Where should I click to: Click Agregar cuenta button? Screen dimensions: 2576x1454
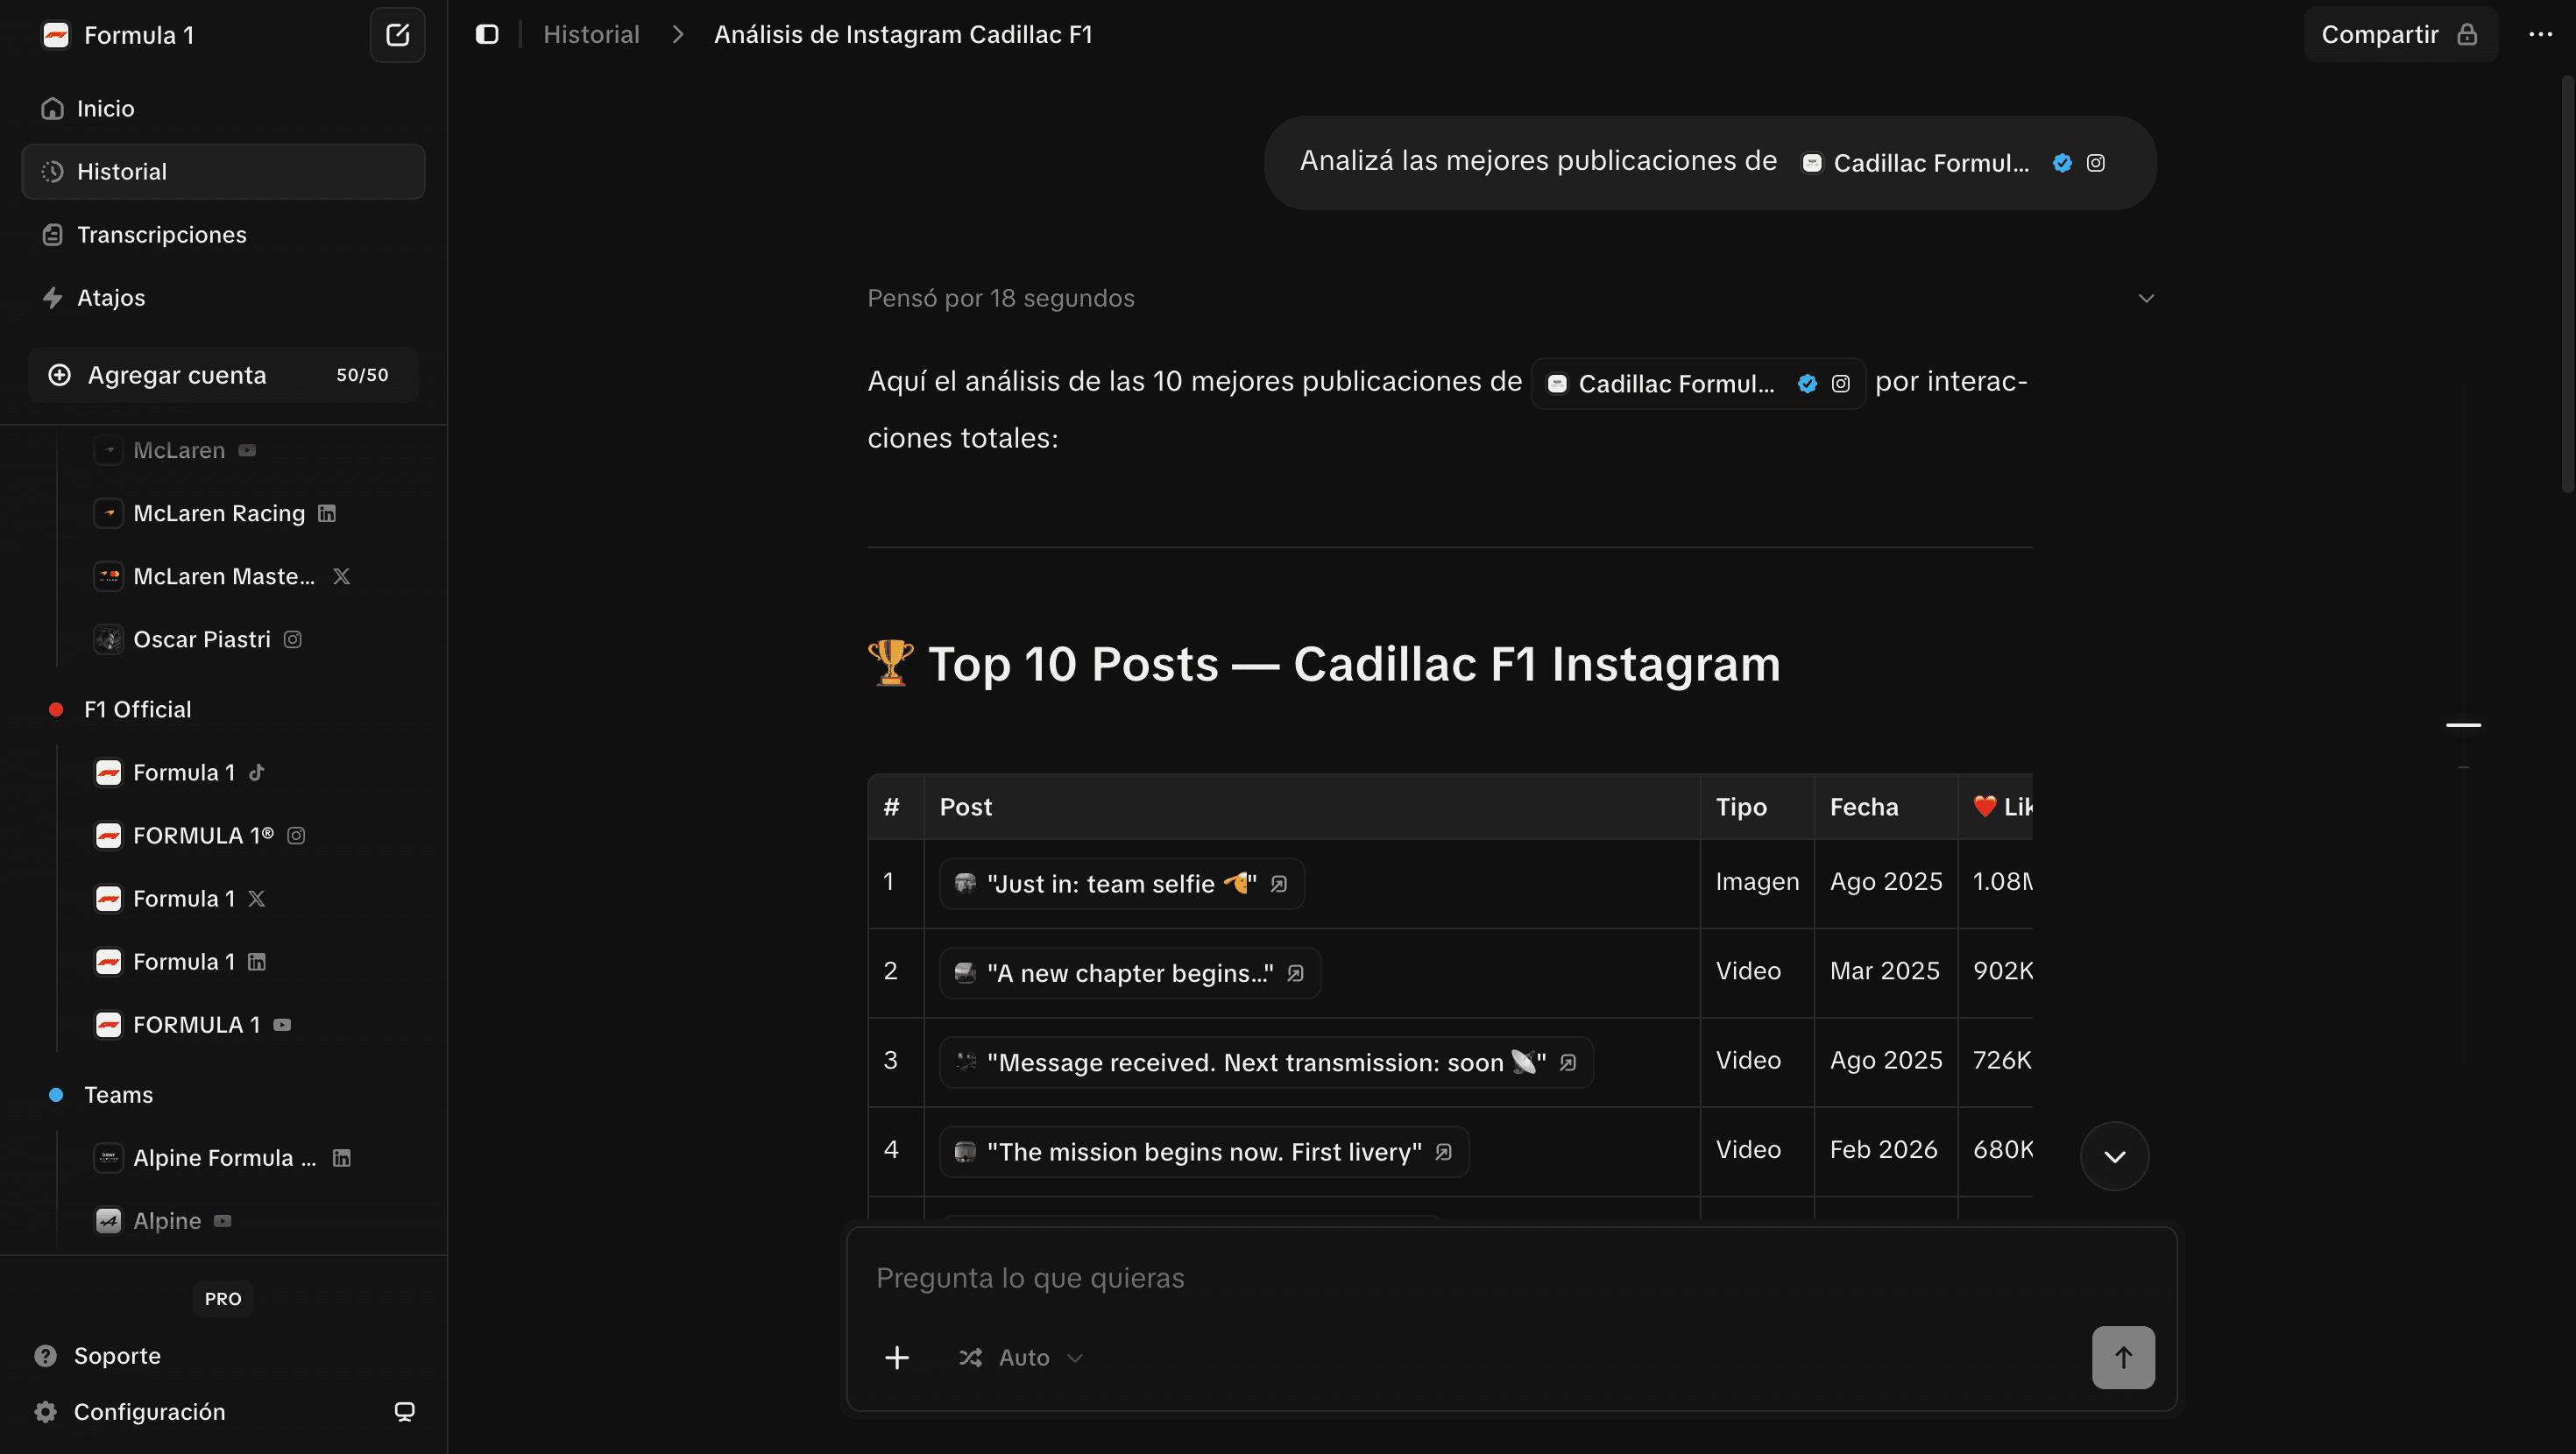click(223, 375)
